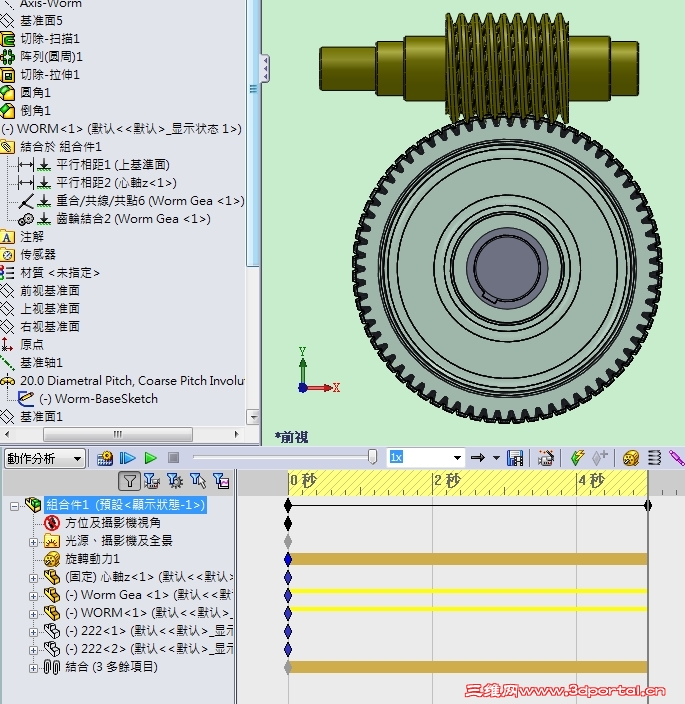Click the Add/Update Key icon
This screenshot has width=685, height=704.
pyautogui.click(x=599, y=458)
